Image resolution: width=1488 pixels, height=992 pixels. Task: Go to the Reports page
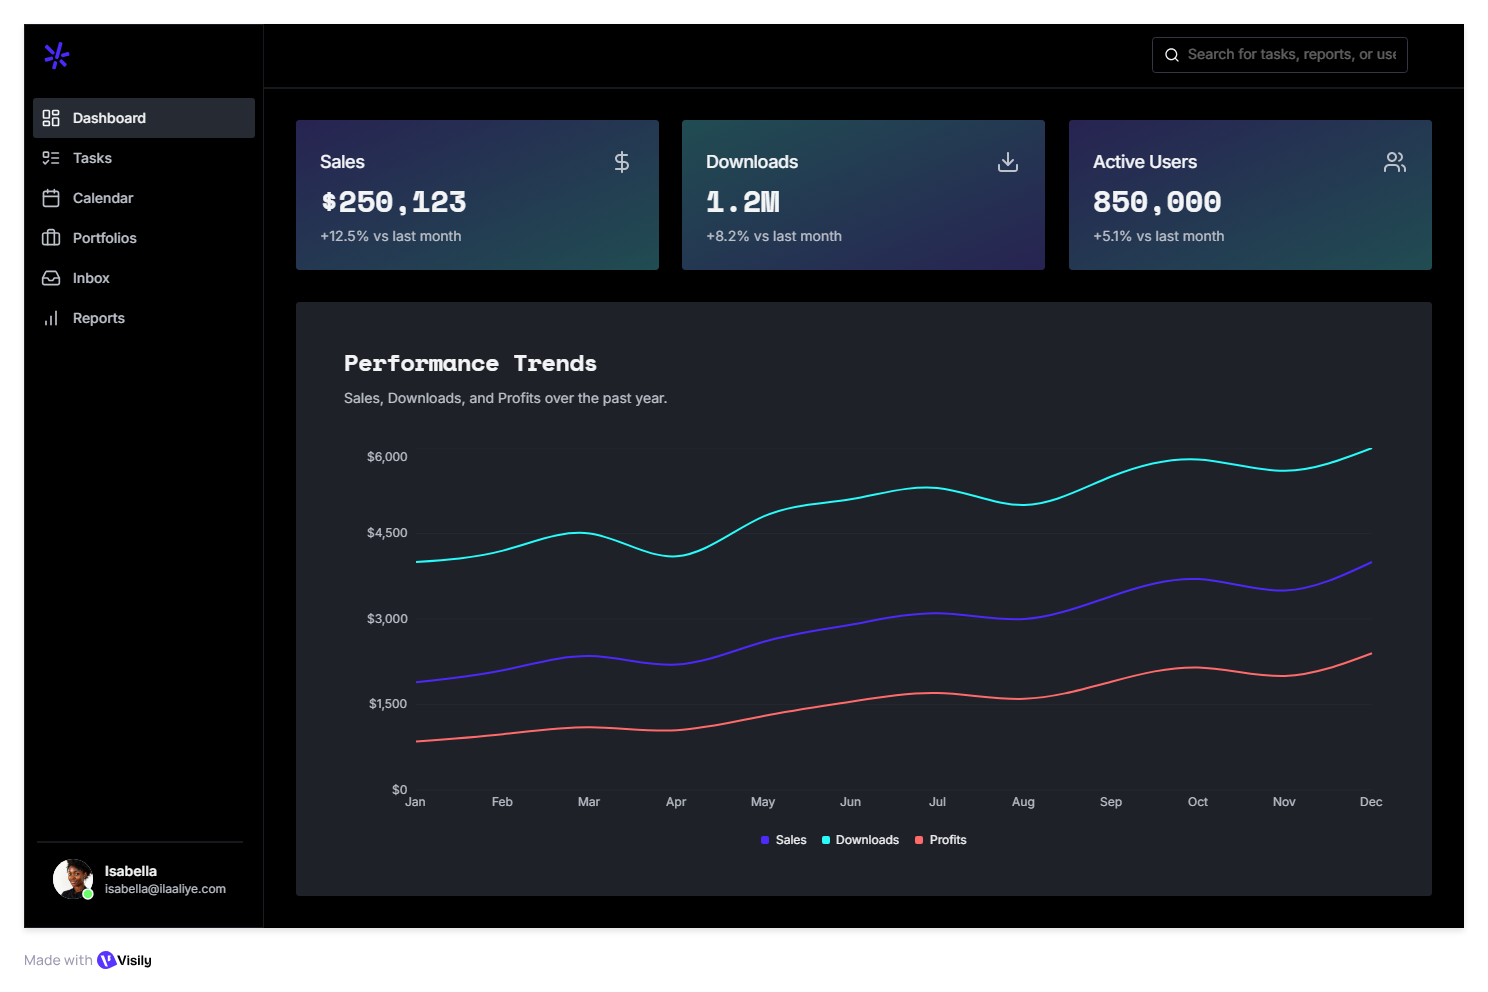(98, 318)
